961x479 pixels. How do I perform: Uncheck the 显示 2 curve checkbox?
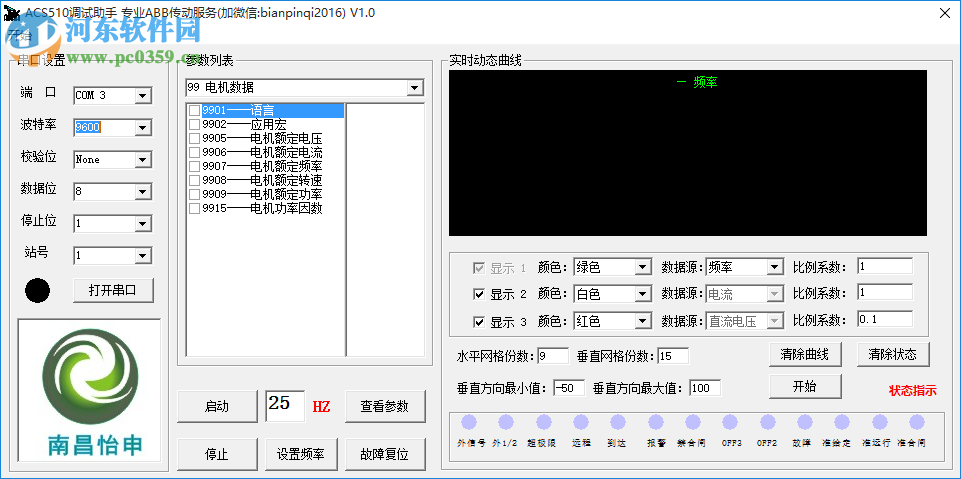[479, 295]
